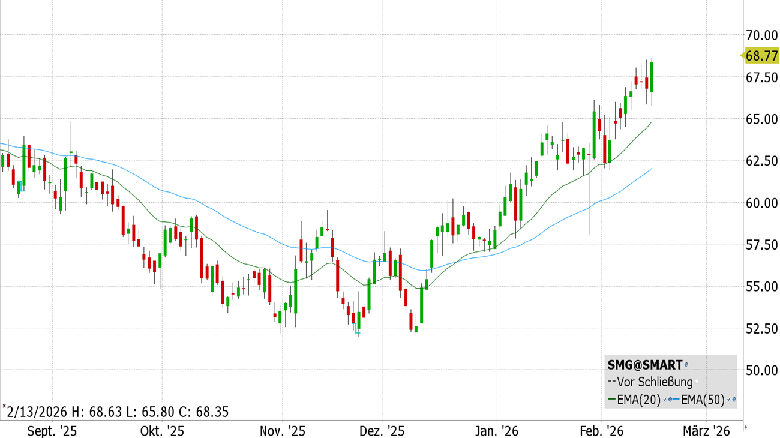Click the green EMA(20) line swatch
This screenshot has width=780, height=438.
(612, 399)
